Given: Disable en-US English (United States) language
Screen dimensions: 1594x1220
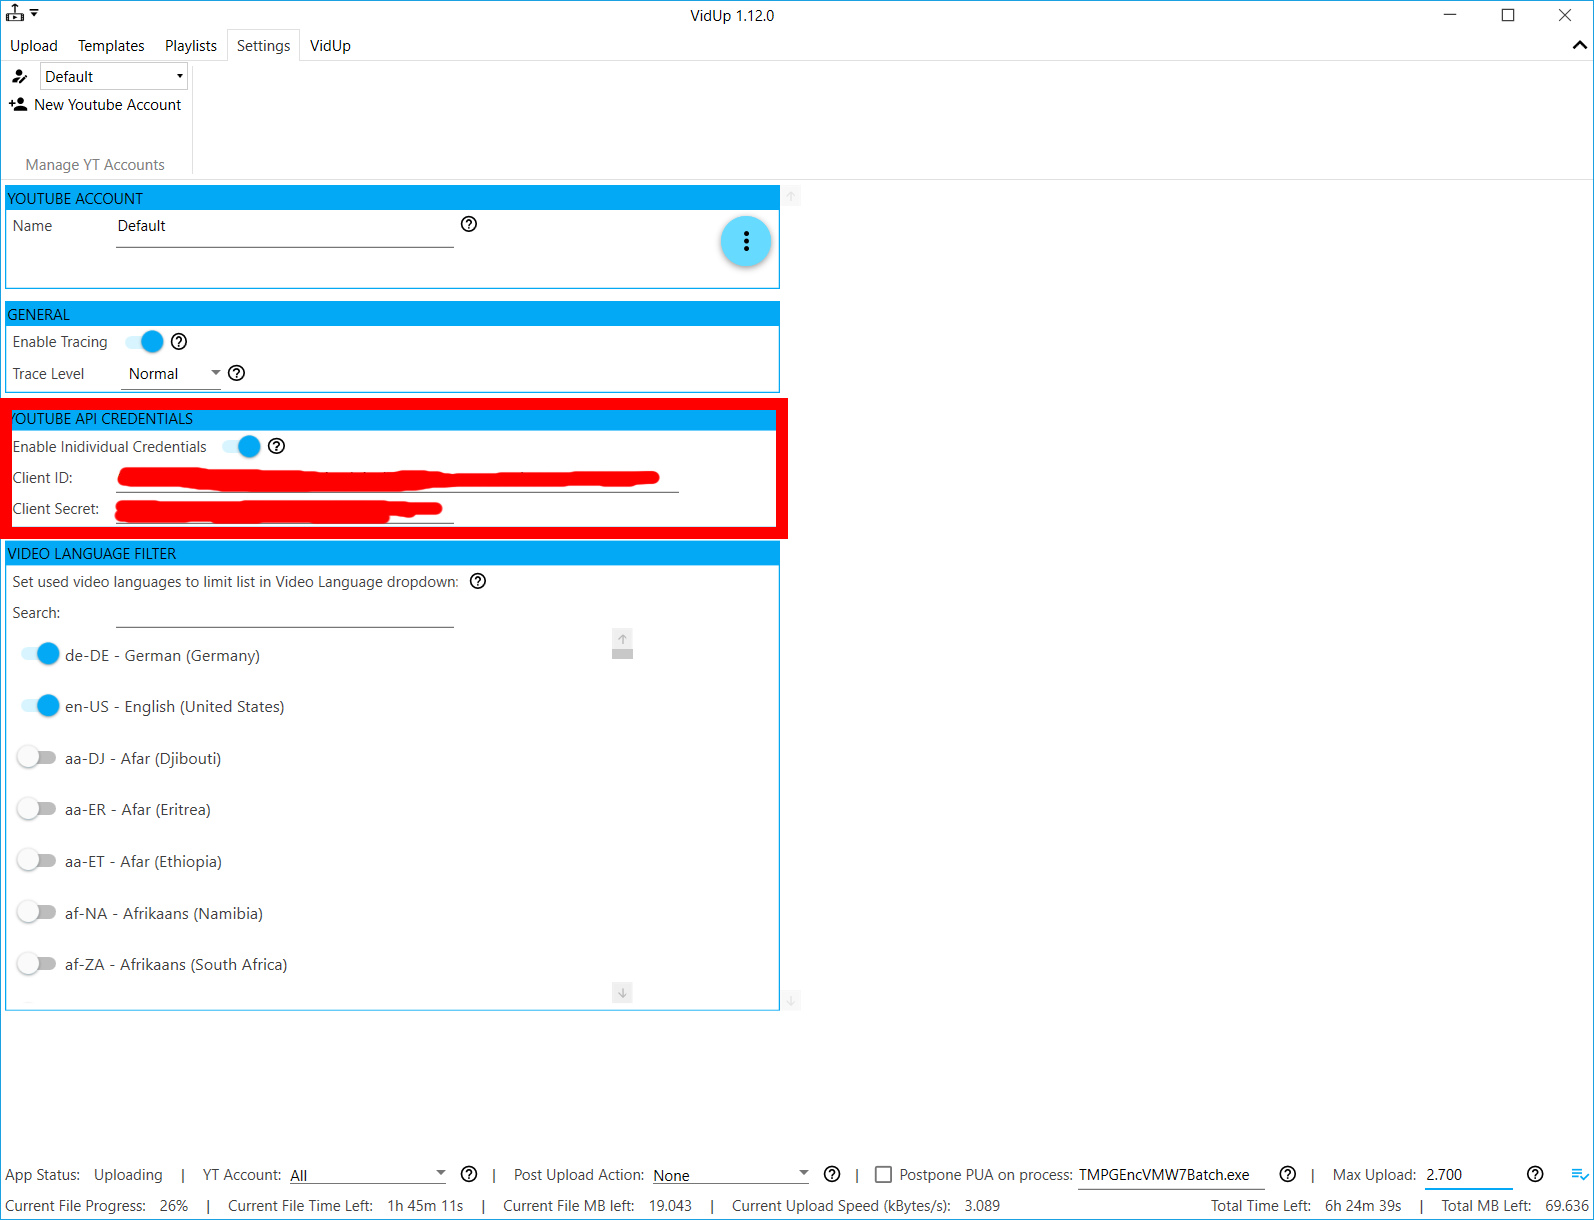Looking at the screenshot, I should (x=40, y=706).
